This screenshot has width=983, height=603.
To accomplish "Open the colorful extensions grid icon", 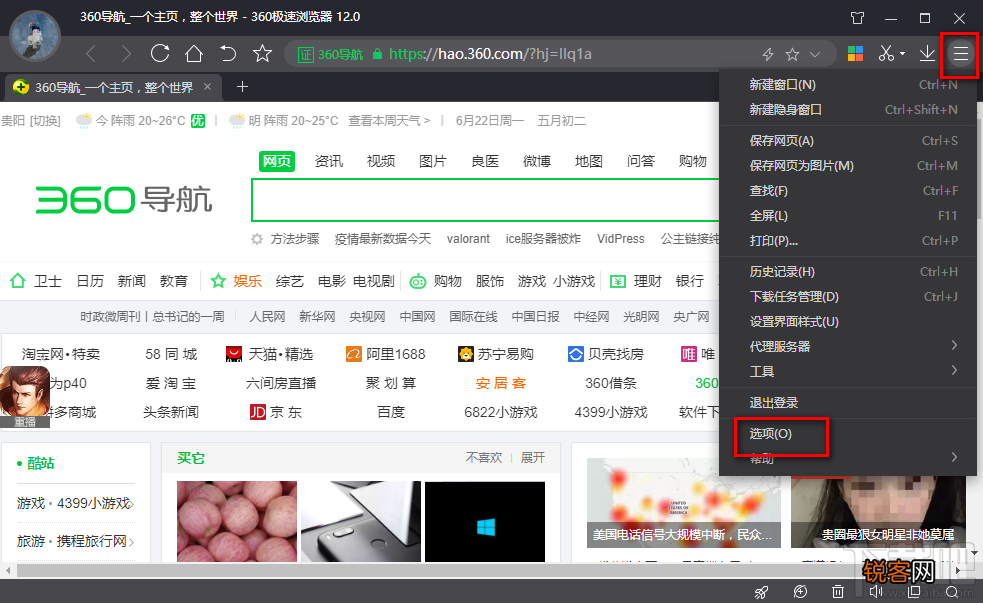I will tap(855, 54).
